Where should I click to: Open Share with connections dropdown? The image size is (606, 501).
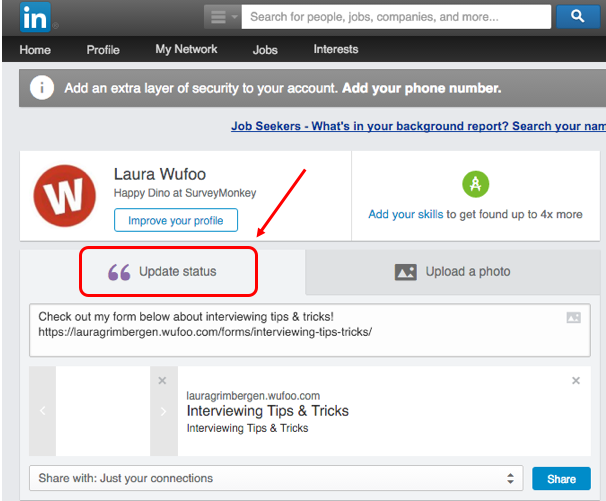coord(276,478)
